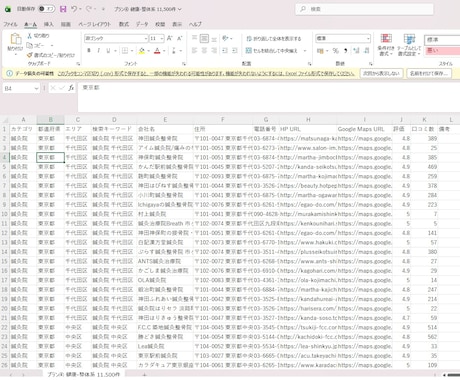The width and height of the screenshot is (460, 380).
Task: Switch to the データ (Data) tab
Action: click(142, 24)
